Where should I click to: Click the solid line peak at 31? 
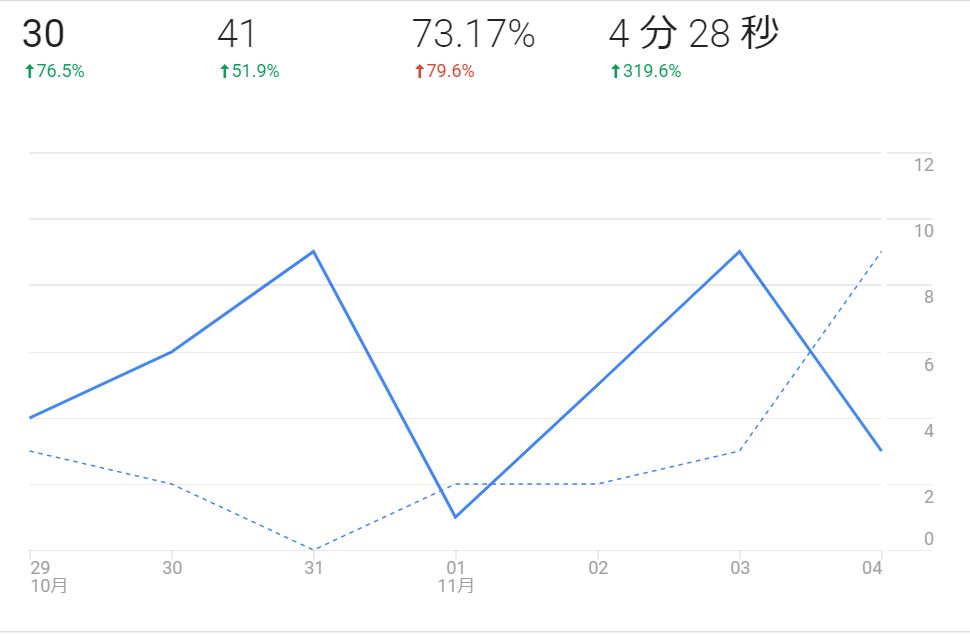pos(314,251)
